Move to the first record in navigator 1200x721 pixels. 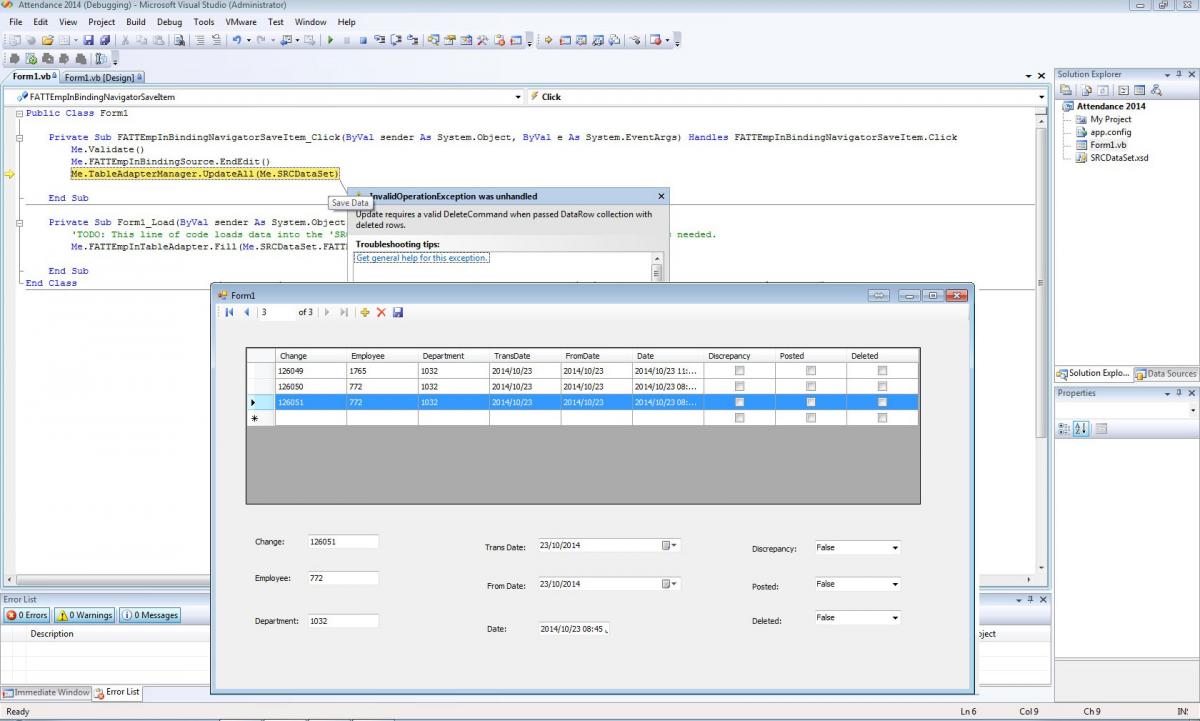pos(229,312)
